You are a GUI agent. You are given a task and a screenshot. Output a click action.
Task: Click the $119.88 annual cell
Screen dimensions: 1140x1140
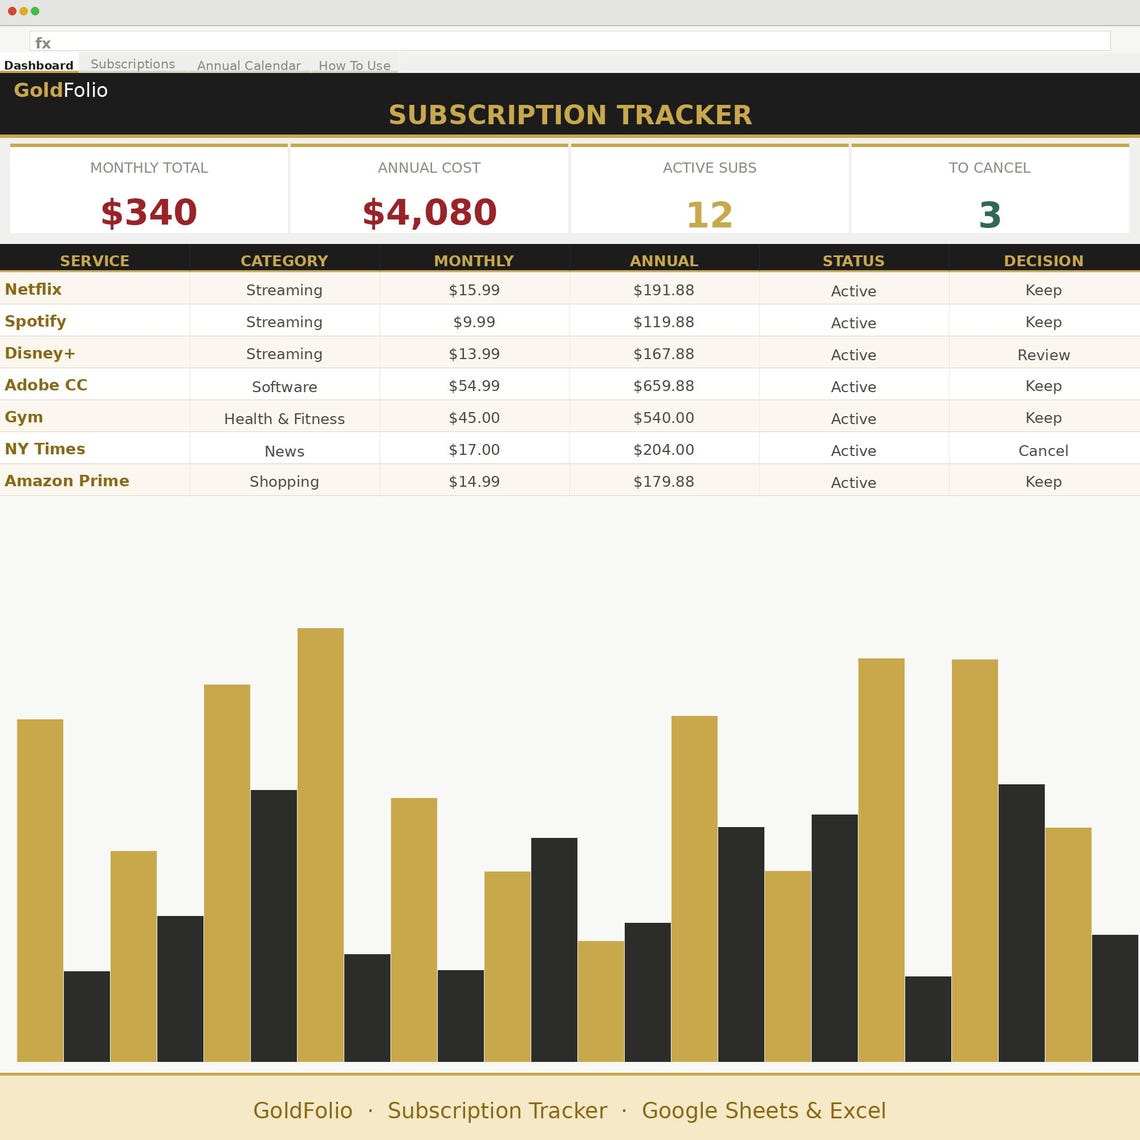tap(664, 321)
